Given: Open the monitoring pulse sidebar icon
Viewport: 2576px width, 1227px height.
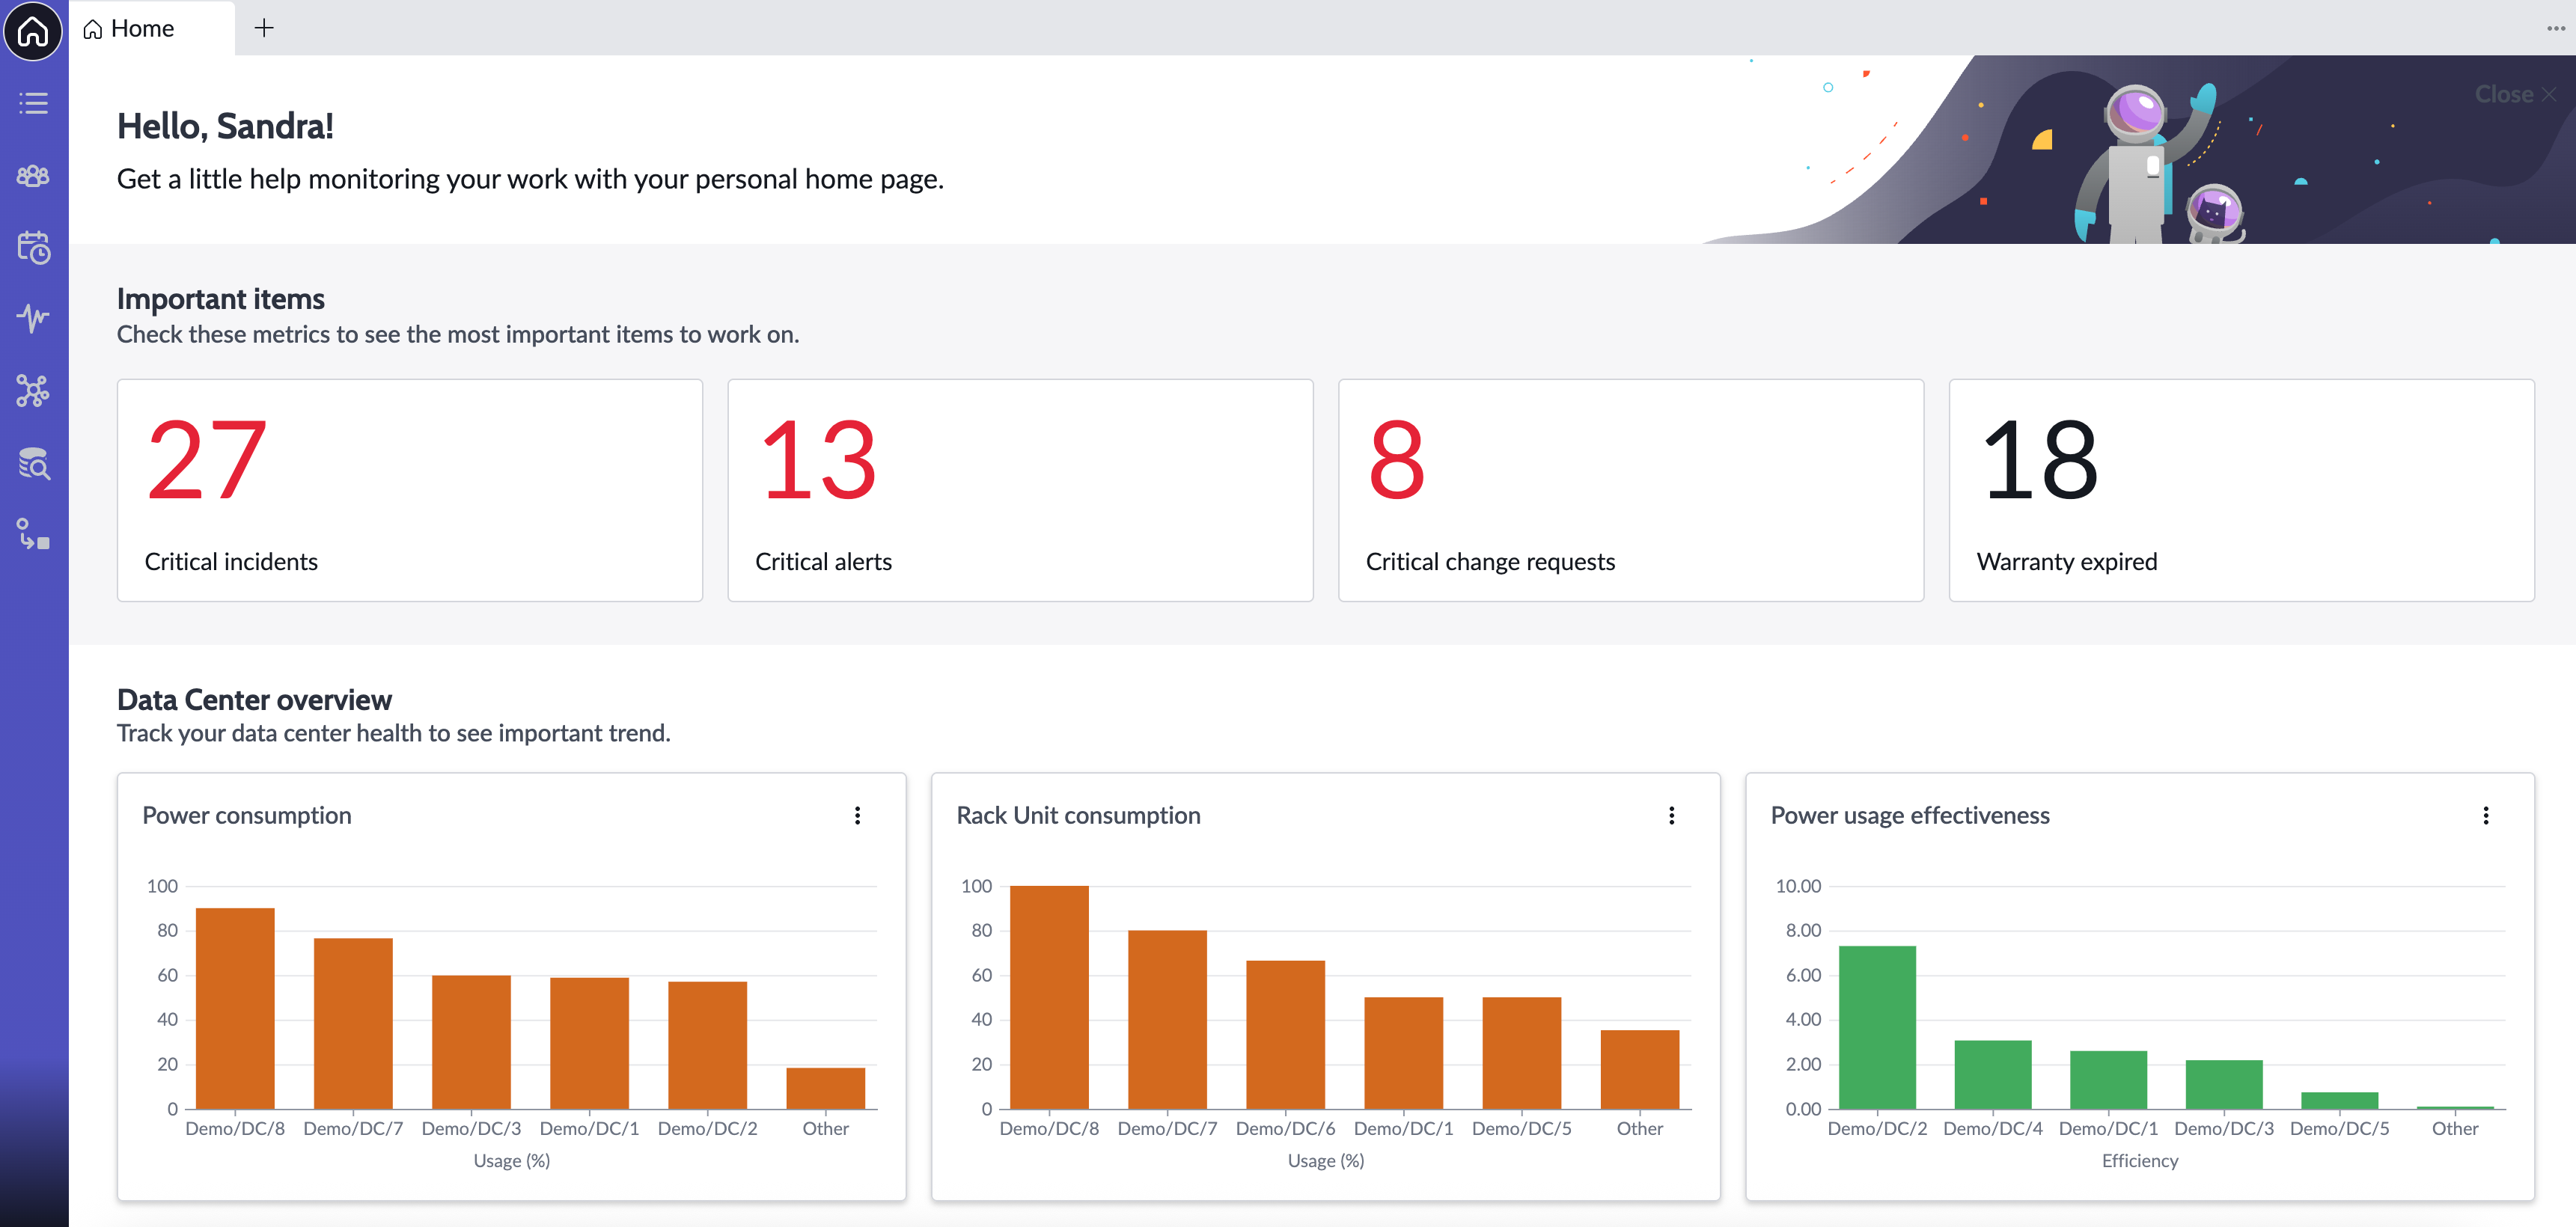Looking at the screenshot, I should point(33,318).
